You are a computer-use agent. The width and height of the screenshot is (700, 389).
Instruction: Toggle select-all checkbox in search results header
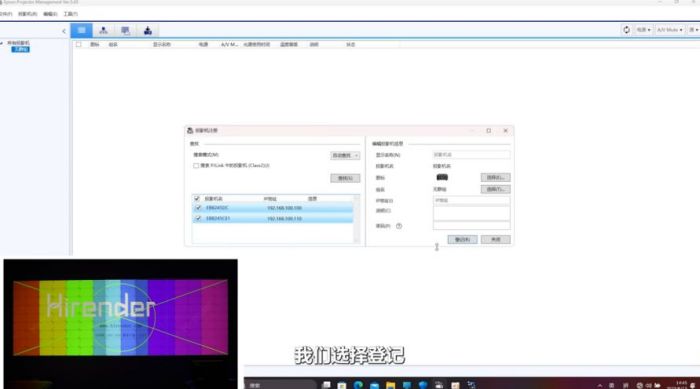pyautogui.click(x=197, y=198)
